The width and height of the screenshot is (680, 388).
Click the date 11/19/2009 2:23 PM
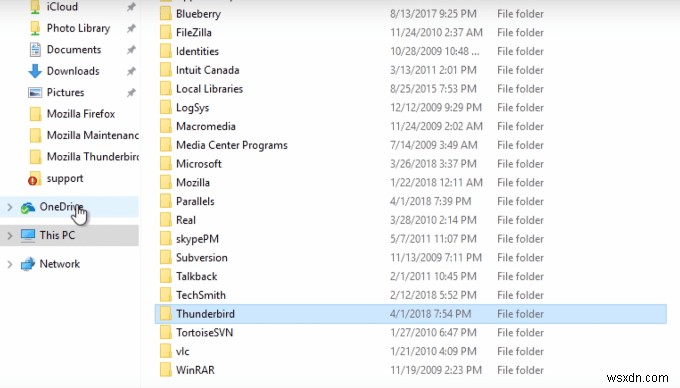click(435, 370)
